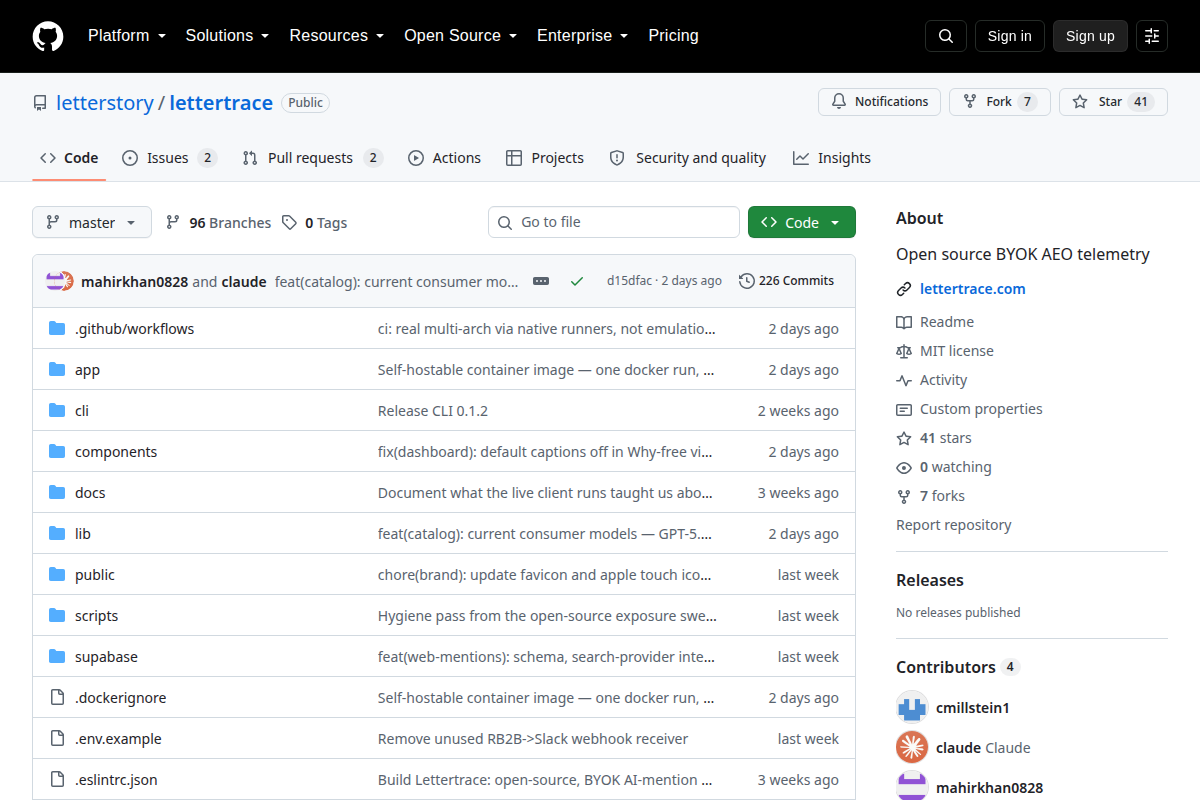Click the green check status icon
Viewport: 1200px width, 800px height.
coord(577,281)
